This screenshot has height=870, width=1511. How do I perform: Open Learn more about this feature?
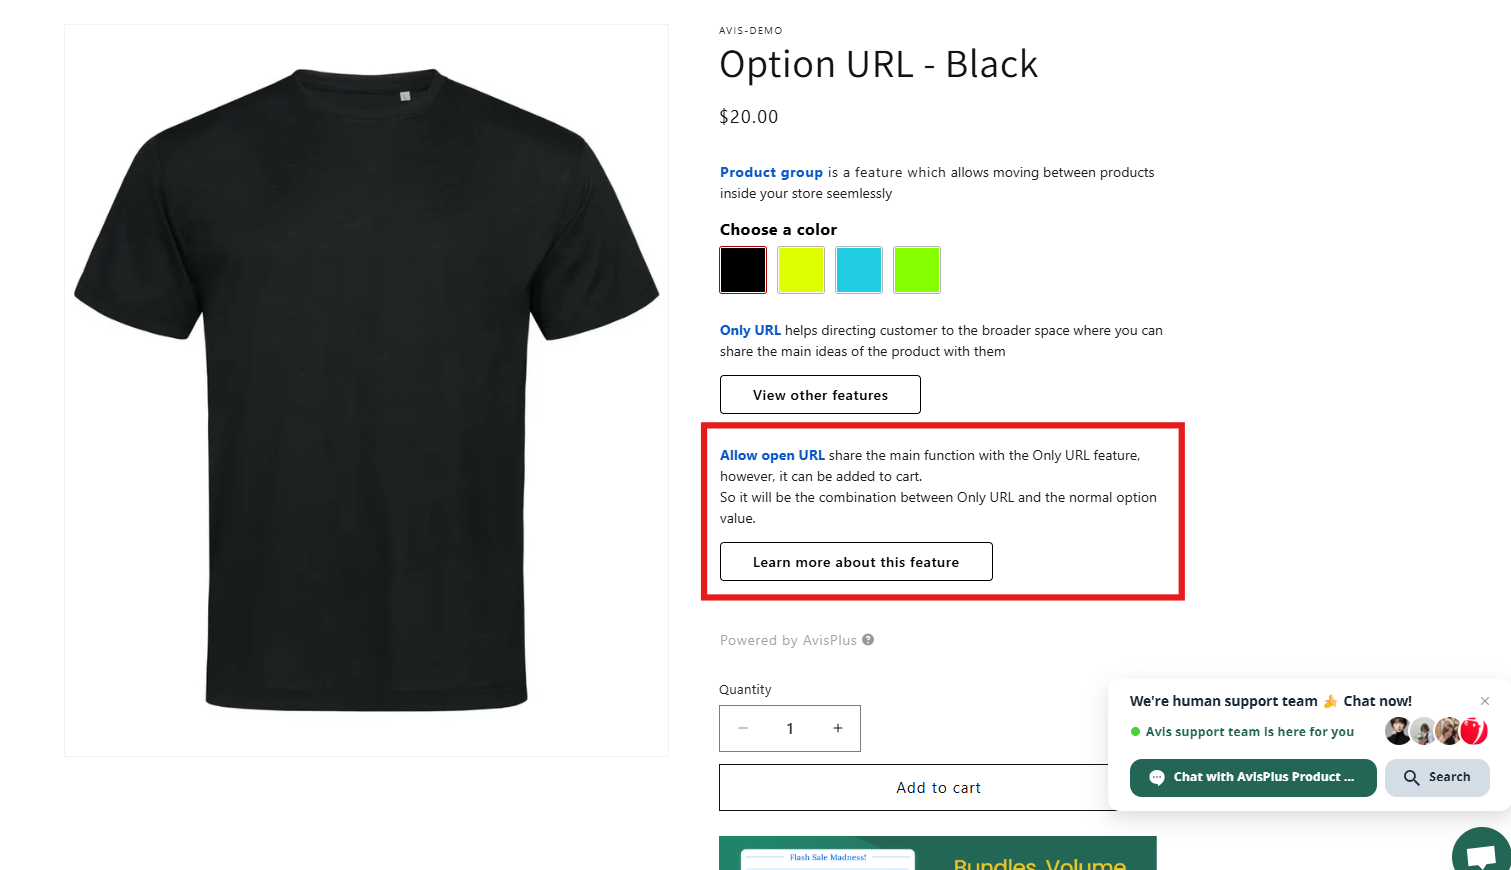856,562
